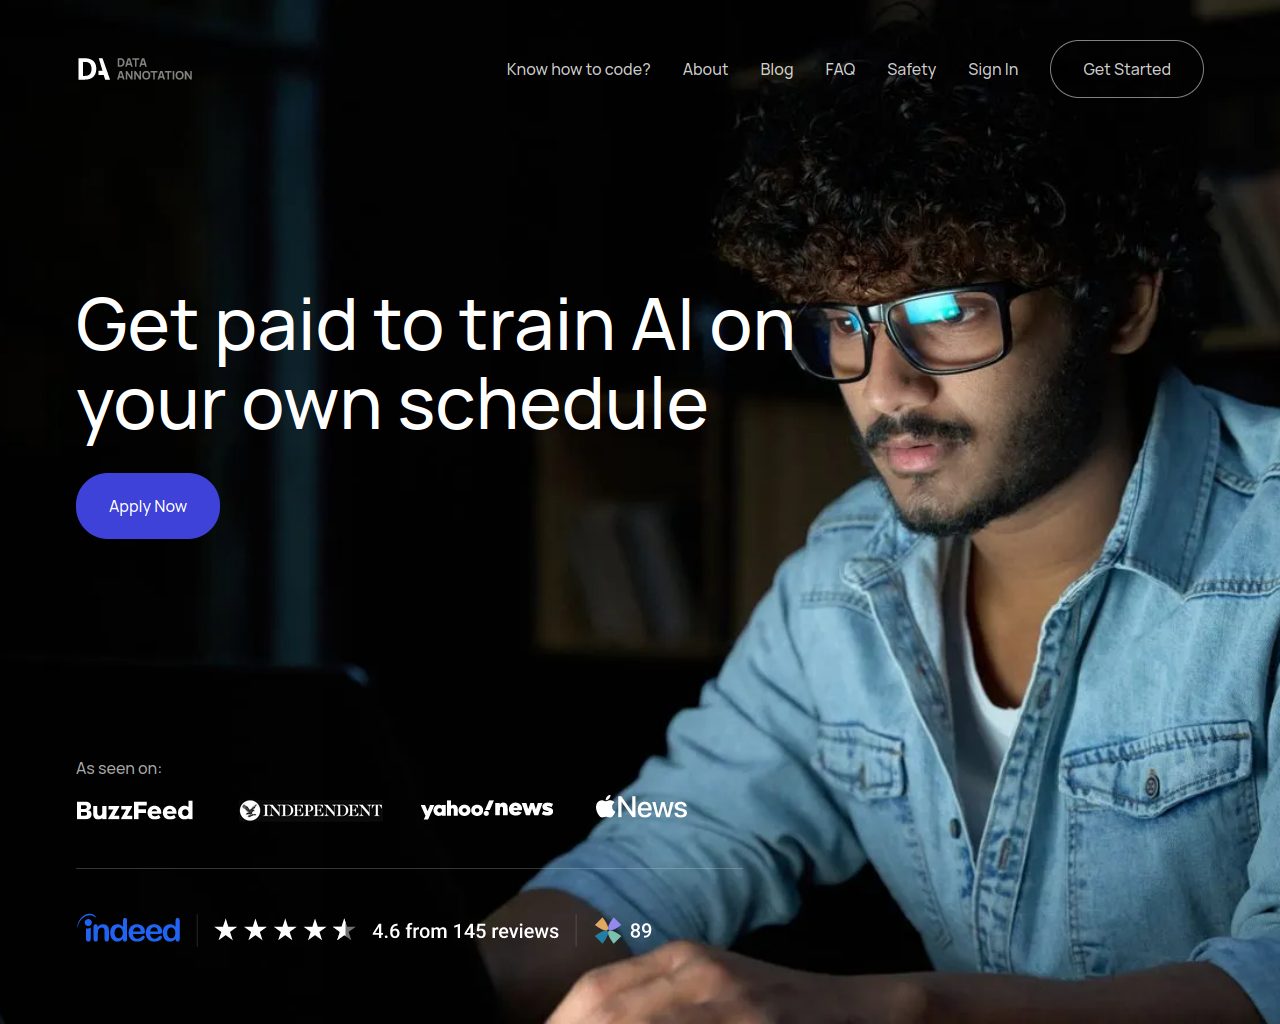The width and height of the screenshot is (1280, 1024).
Task: Click the 'Get paid to train AI' headline
Action: tap(435, 365)
